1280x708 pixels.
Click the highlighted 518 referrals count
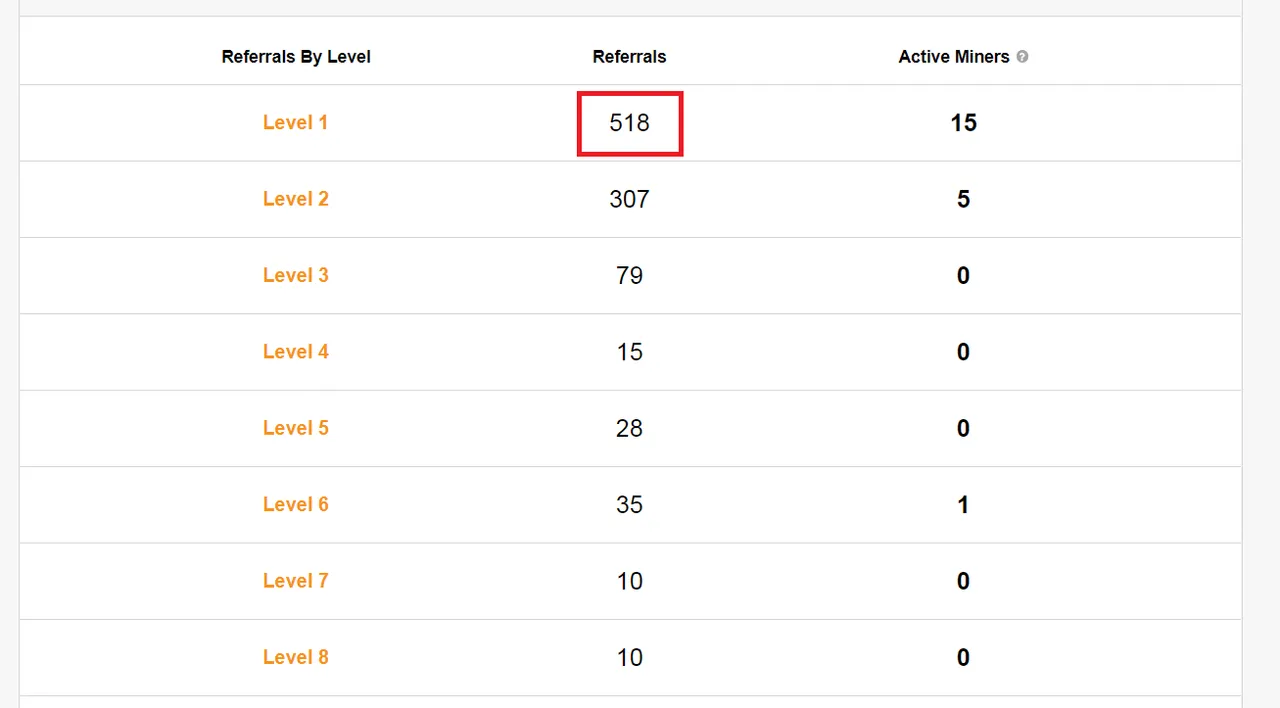630,123
